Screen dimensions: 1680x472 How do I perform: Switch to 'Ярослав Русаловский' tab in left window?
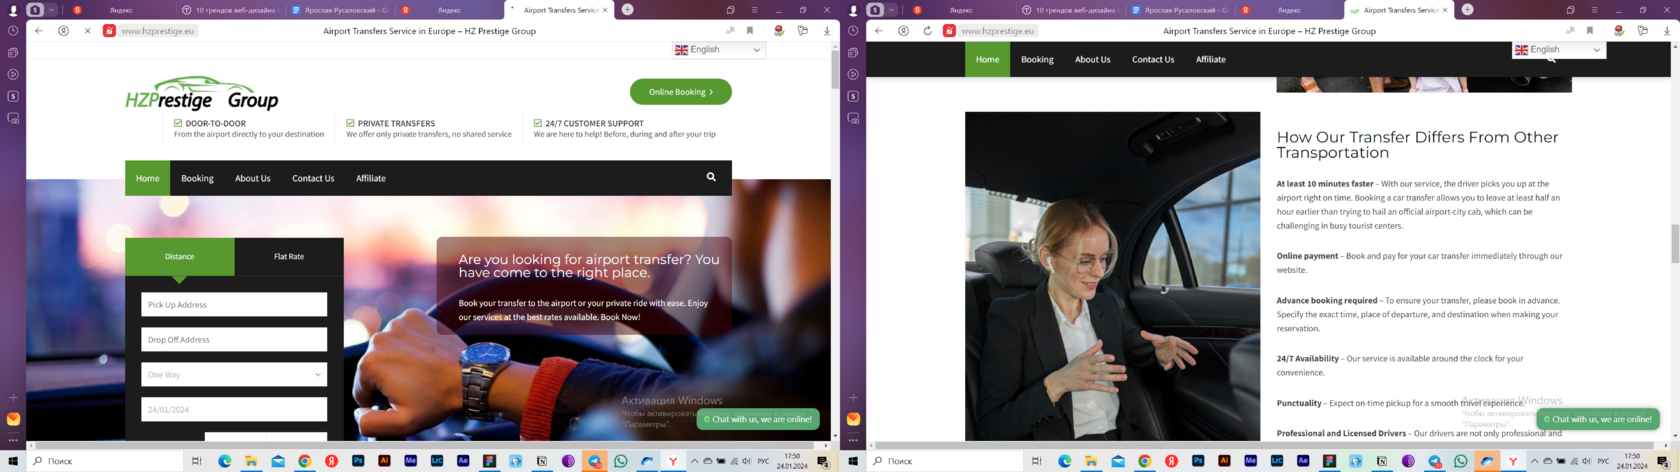coord(339,10)
